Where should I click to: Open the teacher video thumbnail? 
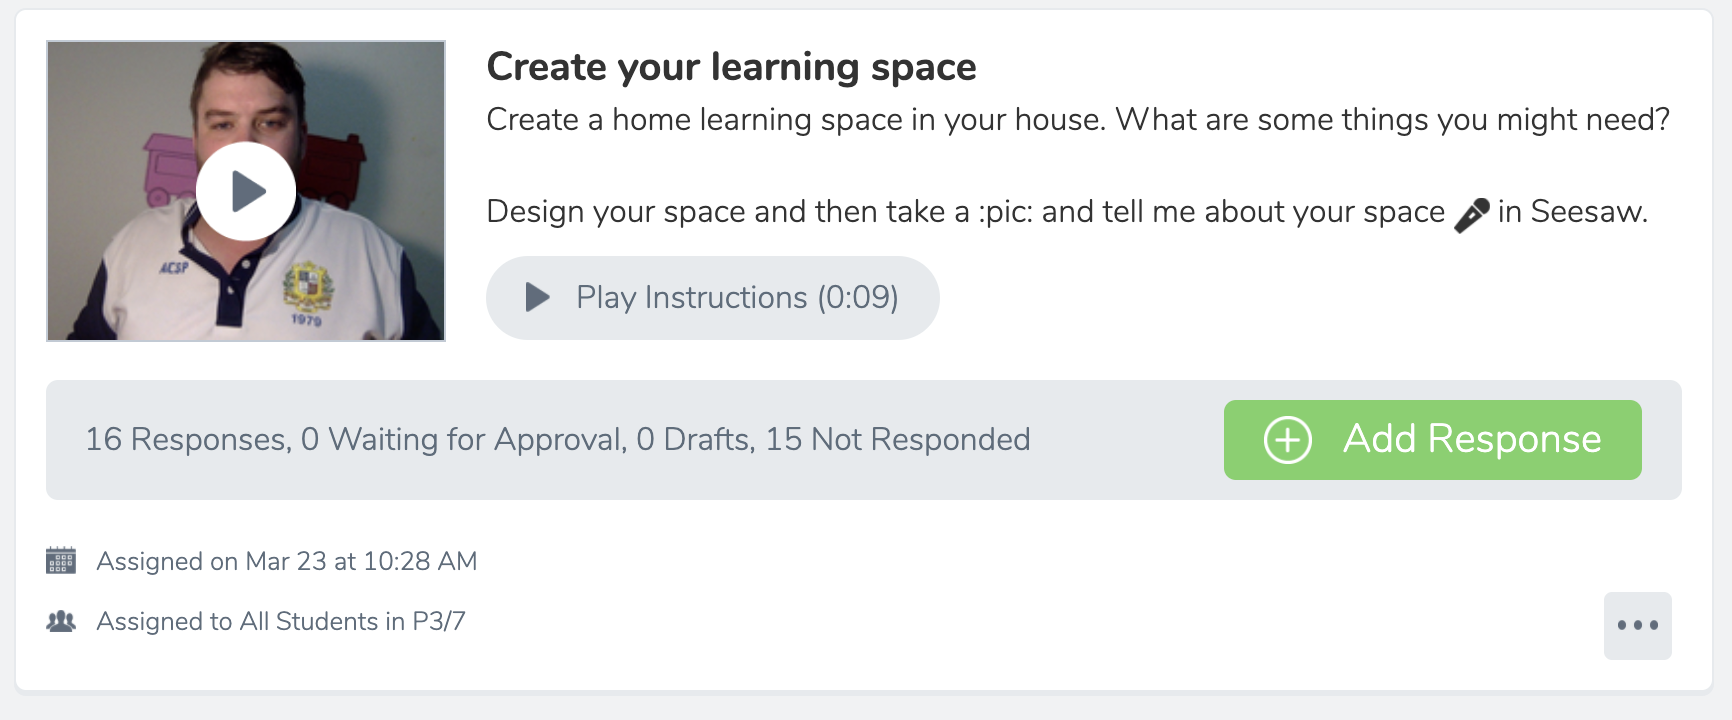246,191
